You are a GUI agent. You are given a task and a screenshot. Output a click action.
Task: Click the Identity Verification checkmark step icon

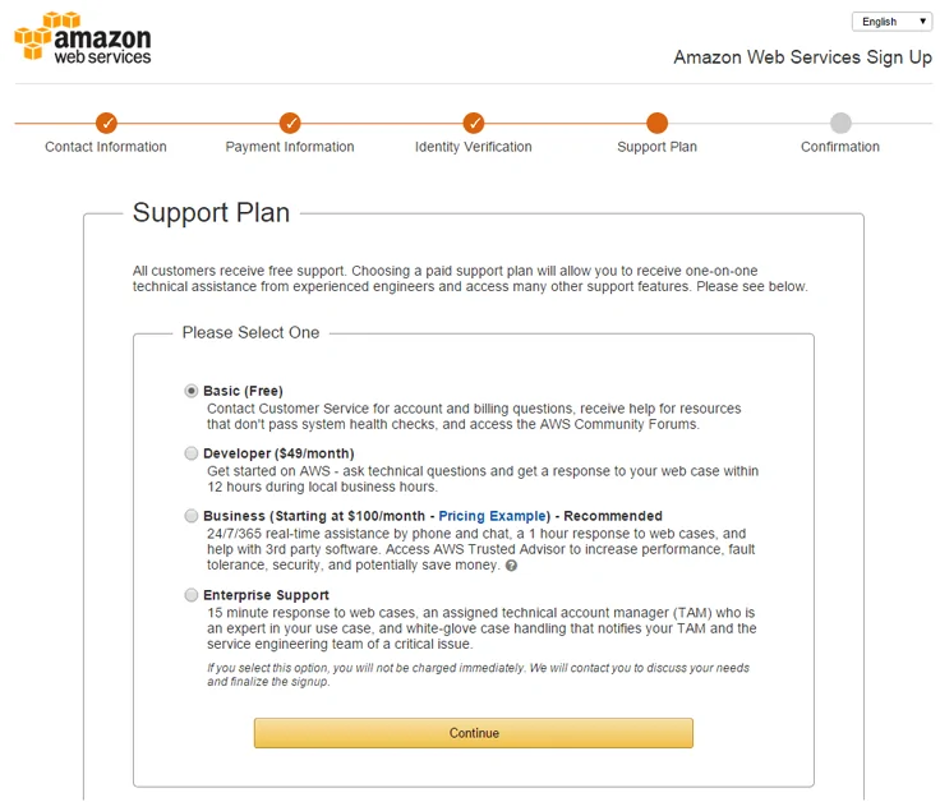474,123
